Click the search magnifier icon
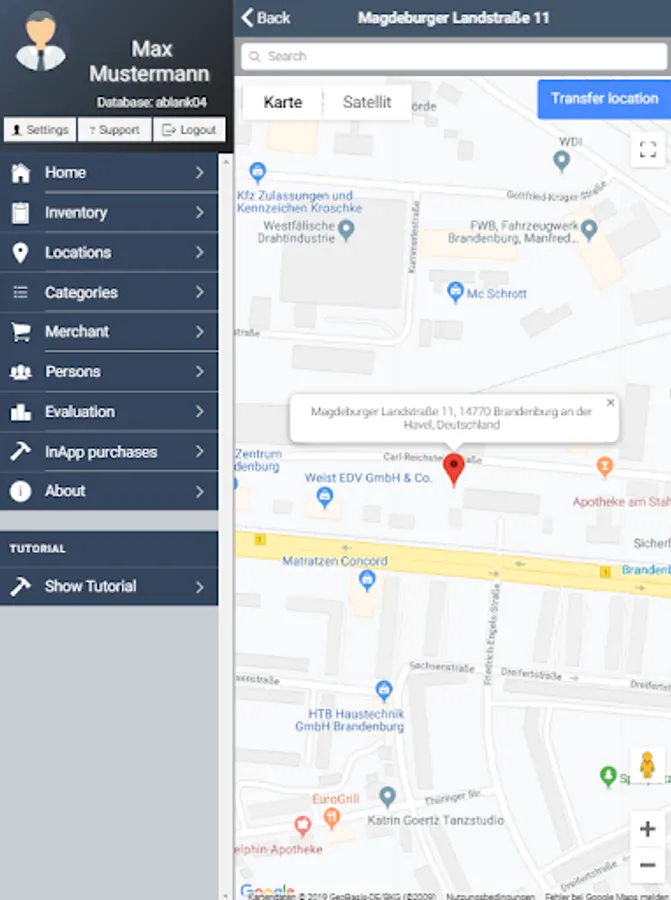This screenshot has height=900, width=671. pos(254,56)
